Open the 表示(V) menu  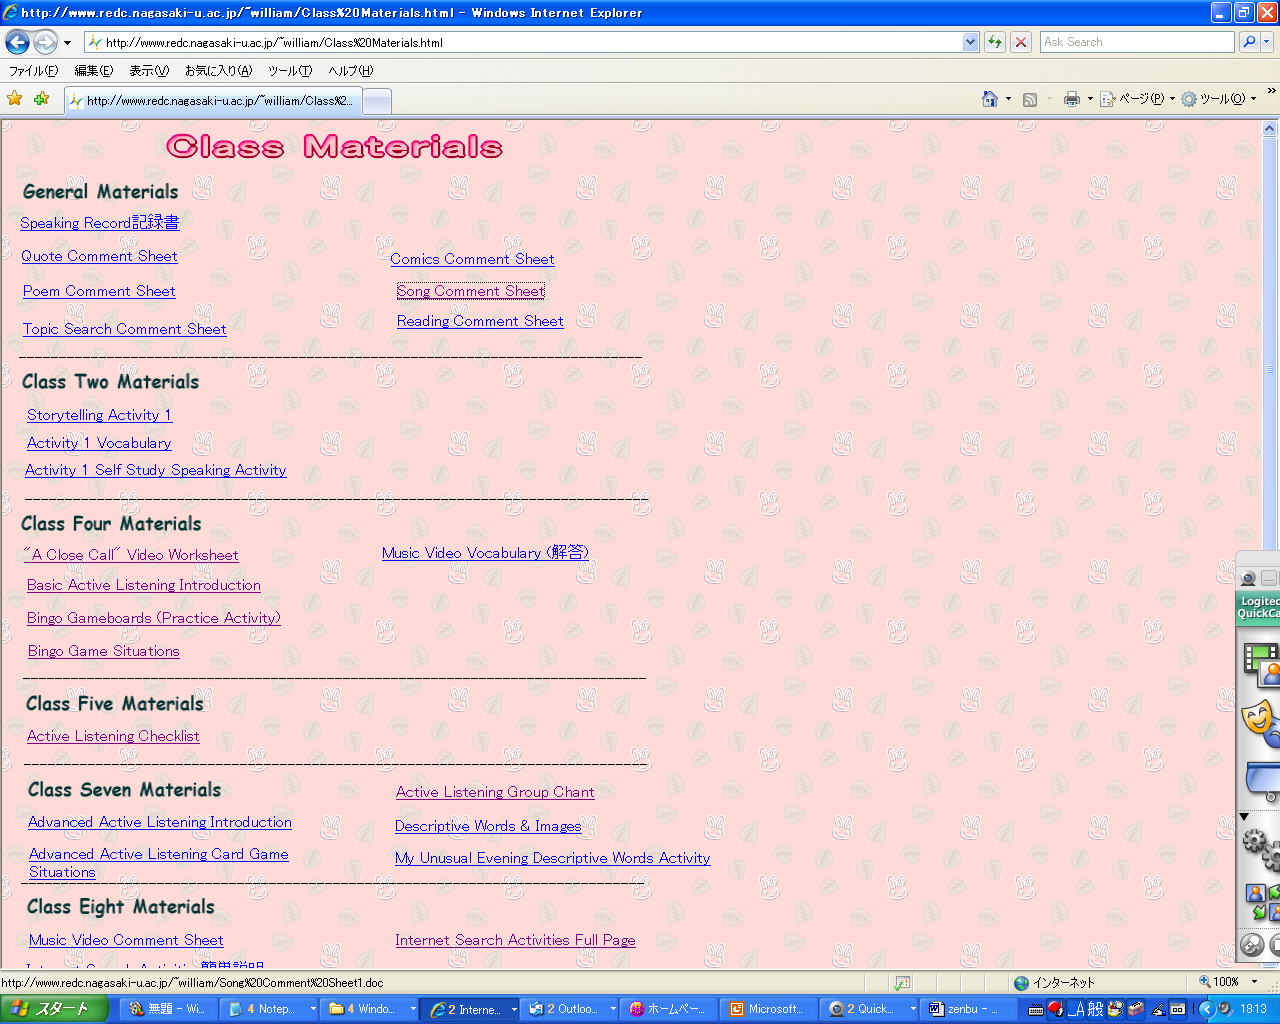(148, 71)
